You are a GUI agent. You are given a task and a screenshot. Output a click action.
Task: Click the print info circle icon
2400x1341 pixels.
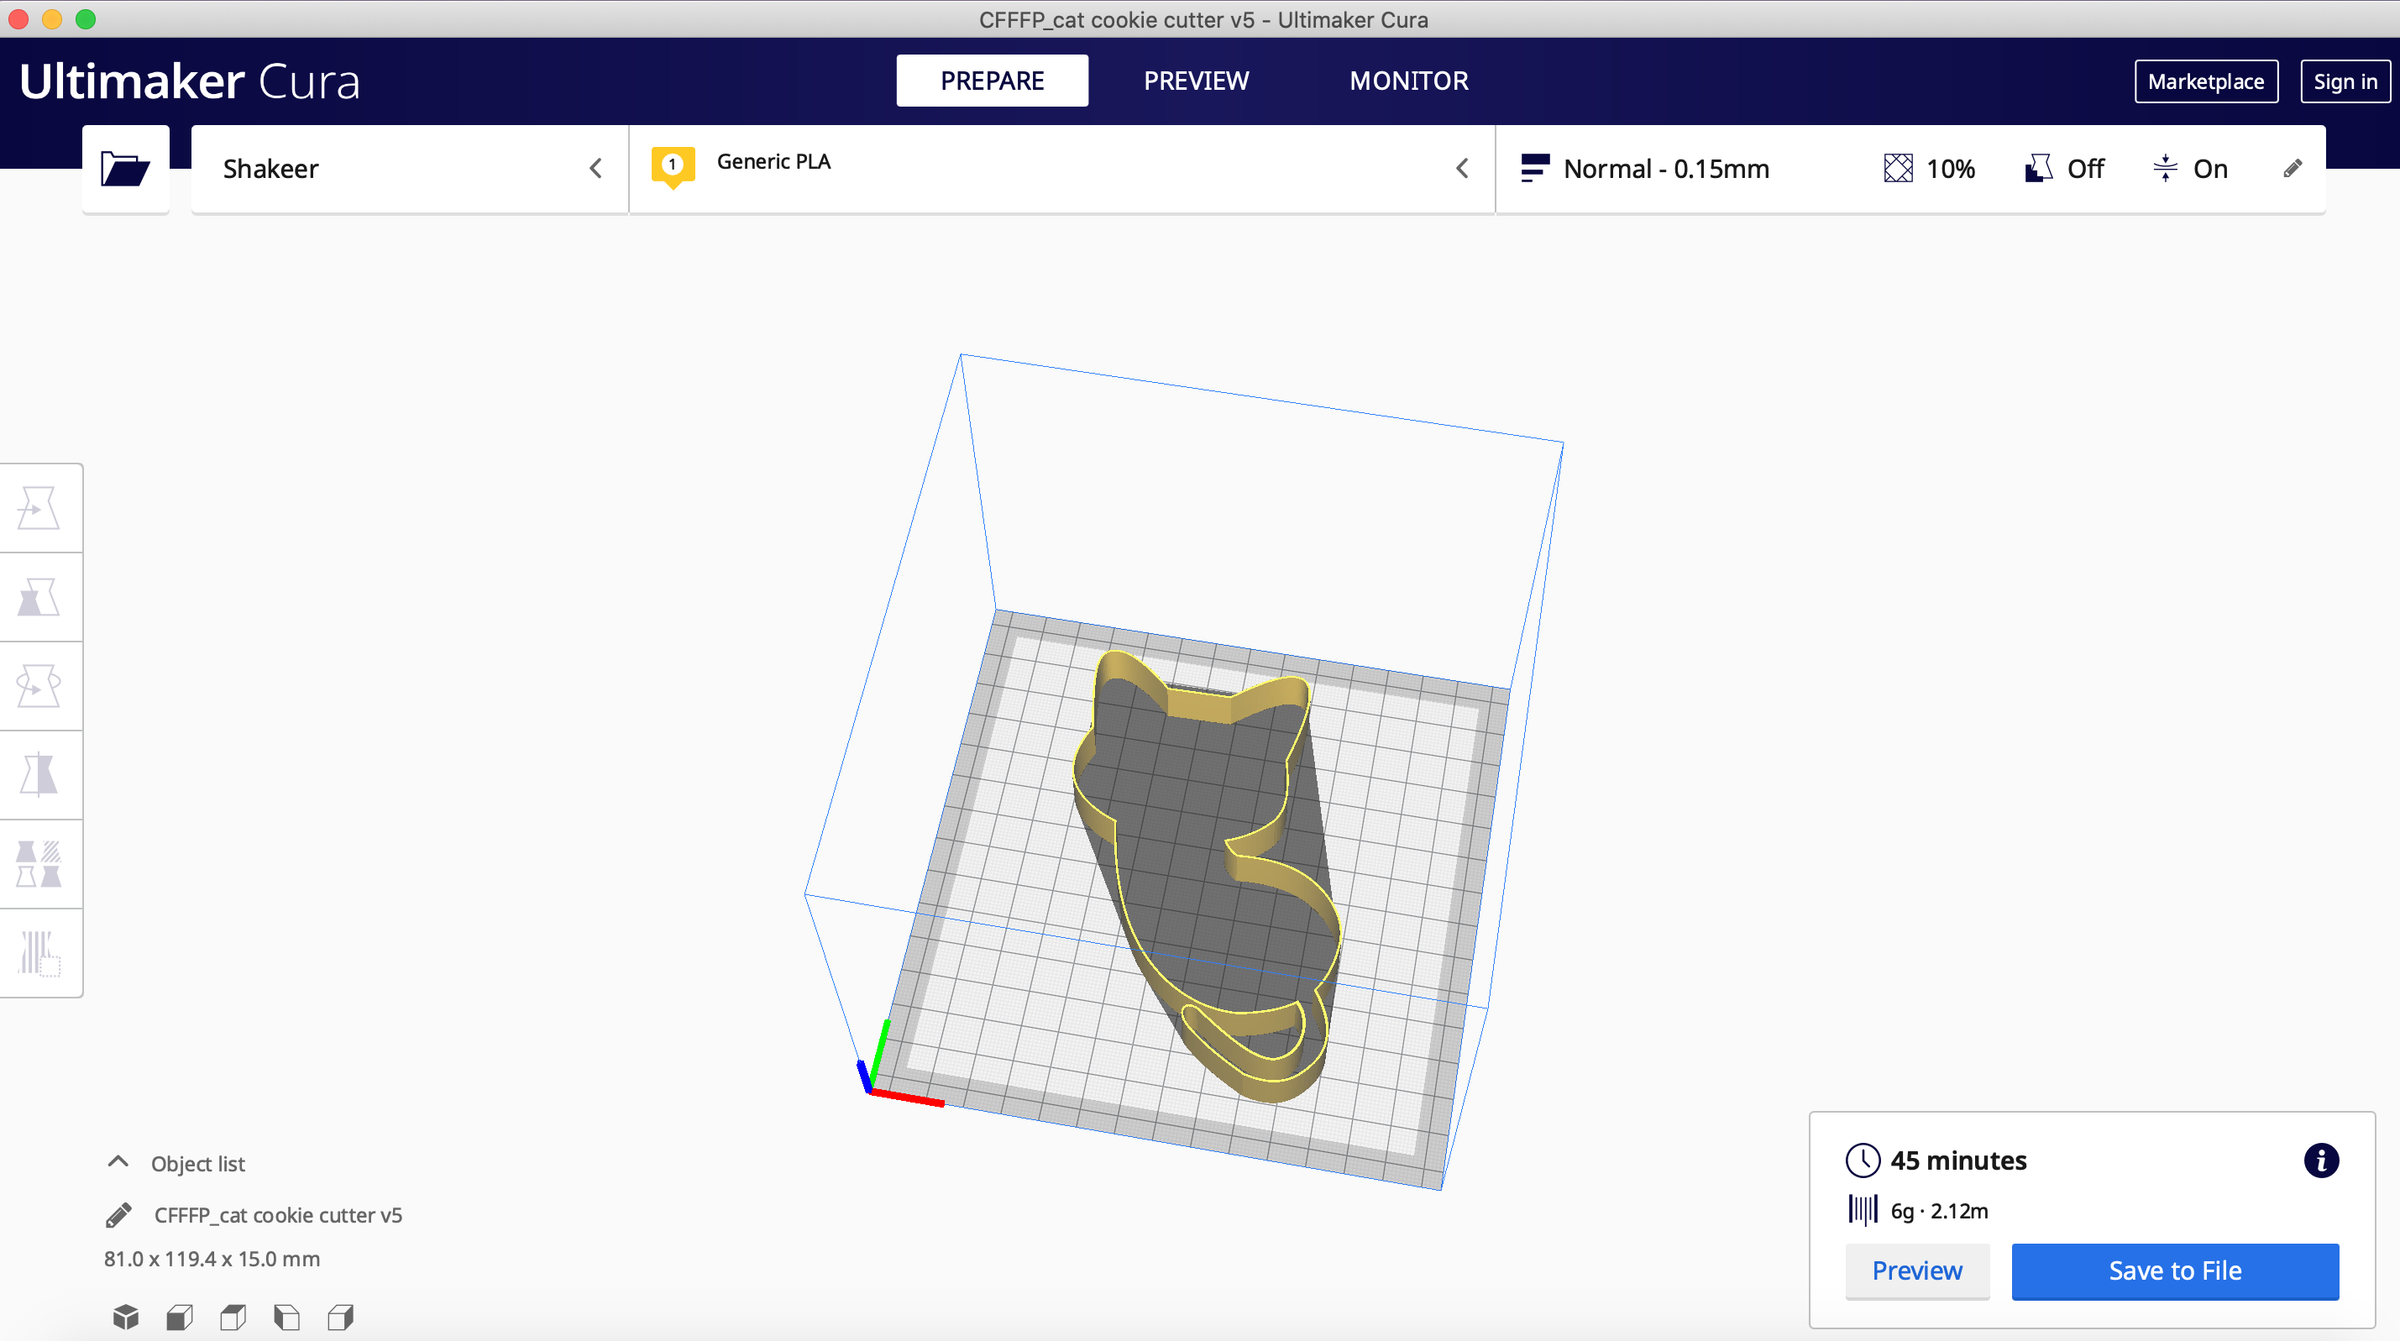point(2321,1160)
